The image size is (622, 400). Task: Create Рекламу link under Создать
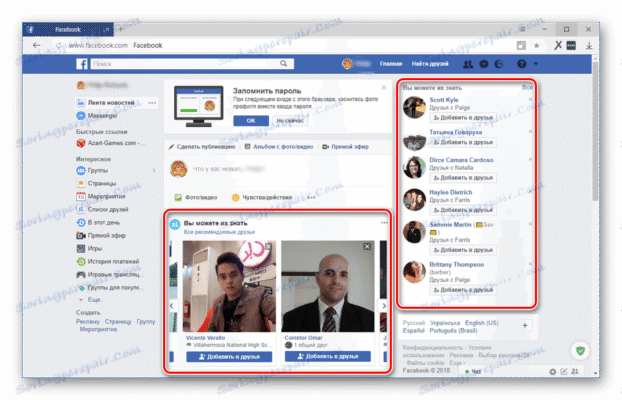(x=88, y=322)
